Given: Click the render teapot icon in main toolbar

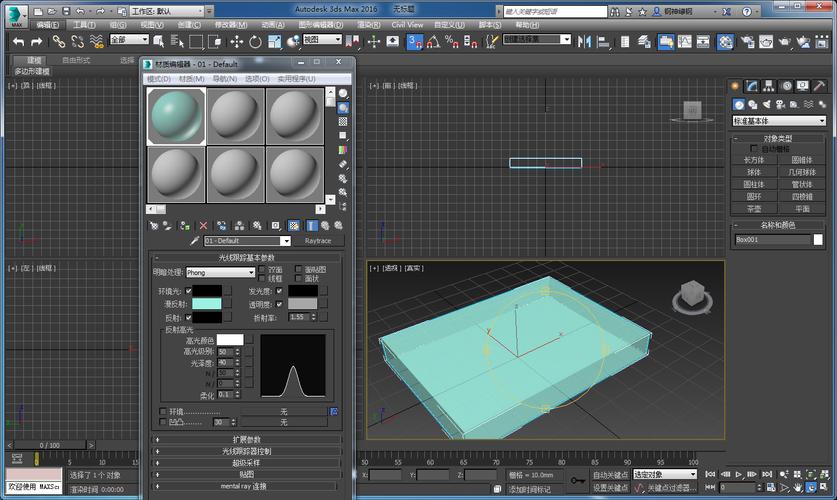Looking at the screenshot, I should [785, 41].
